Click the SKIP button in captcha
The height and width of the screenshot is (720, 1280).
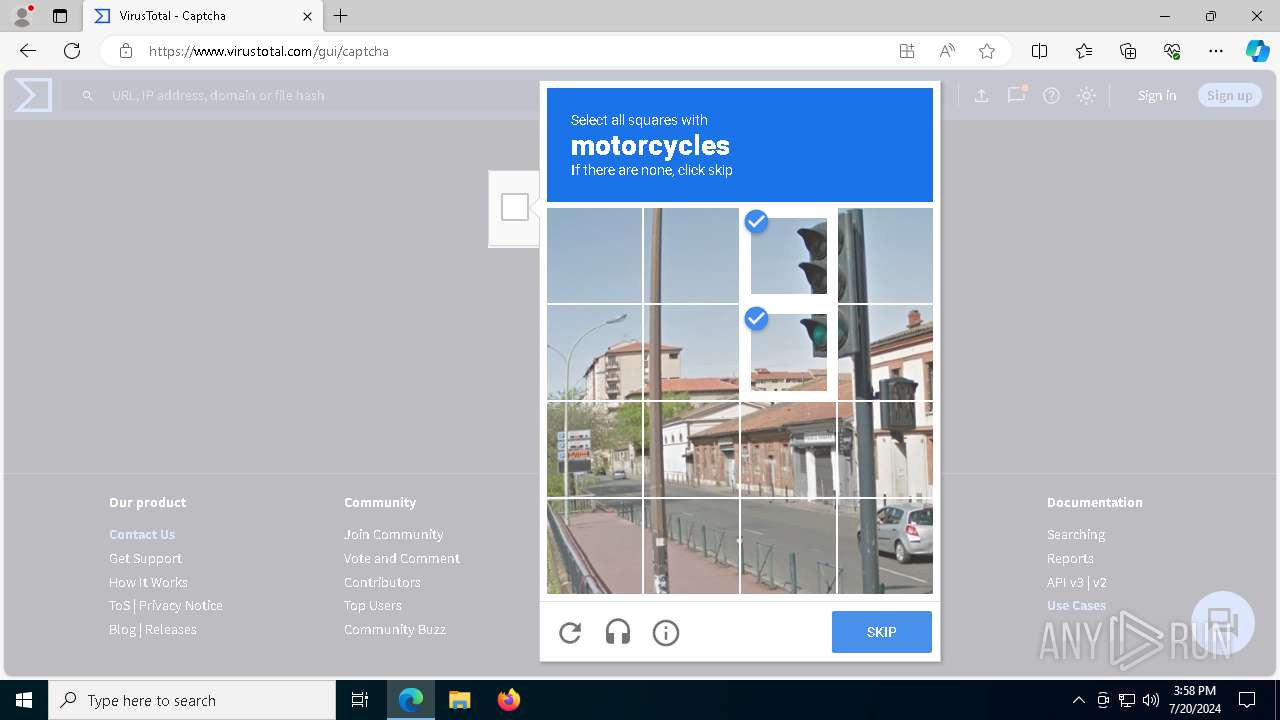click(x=881, y=632)
